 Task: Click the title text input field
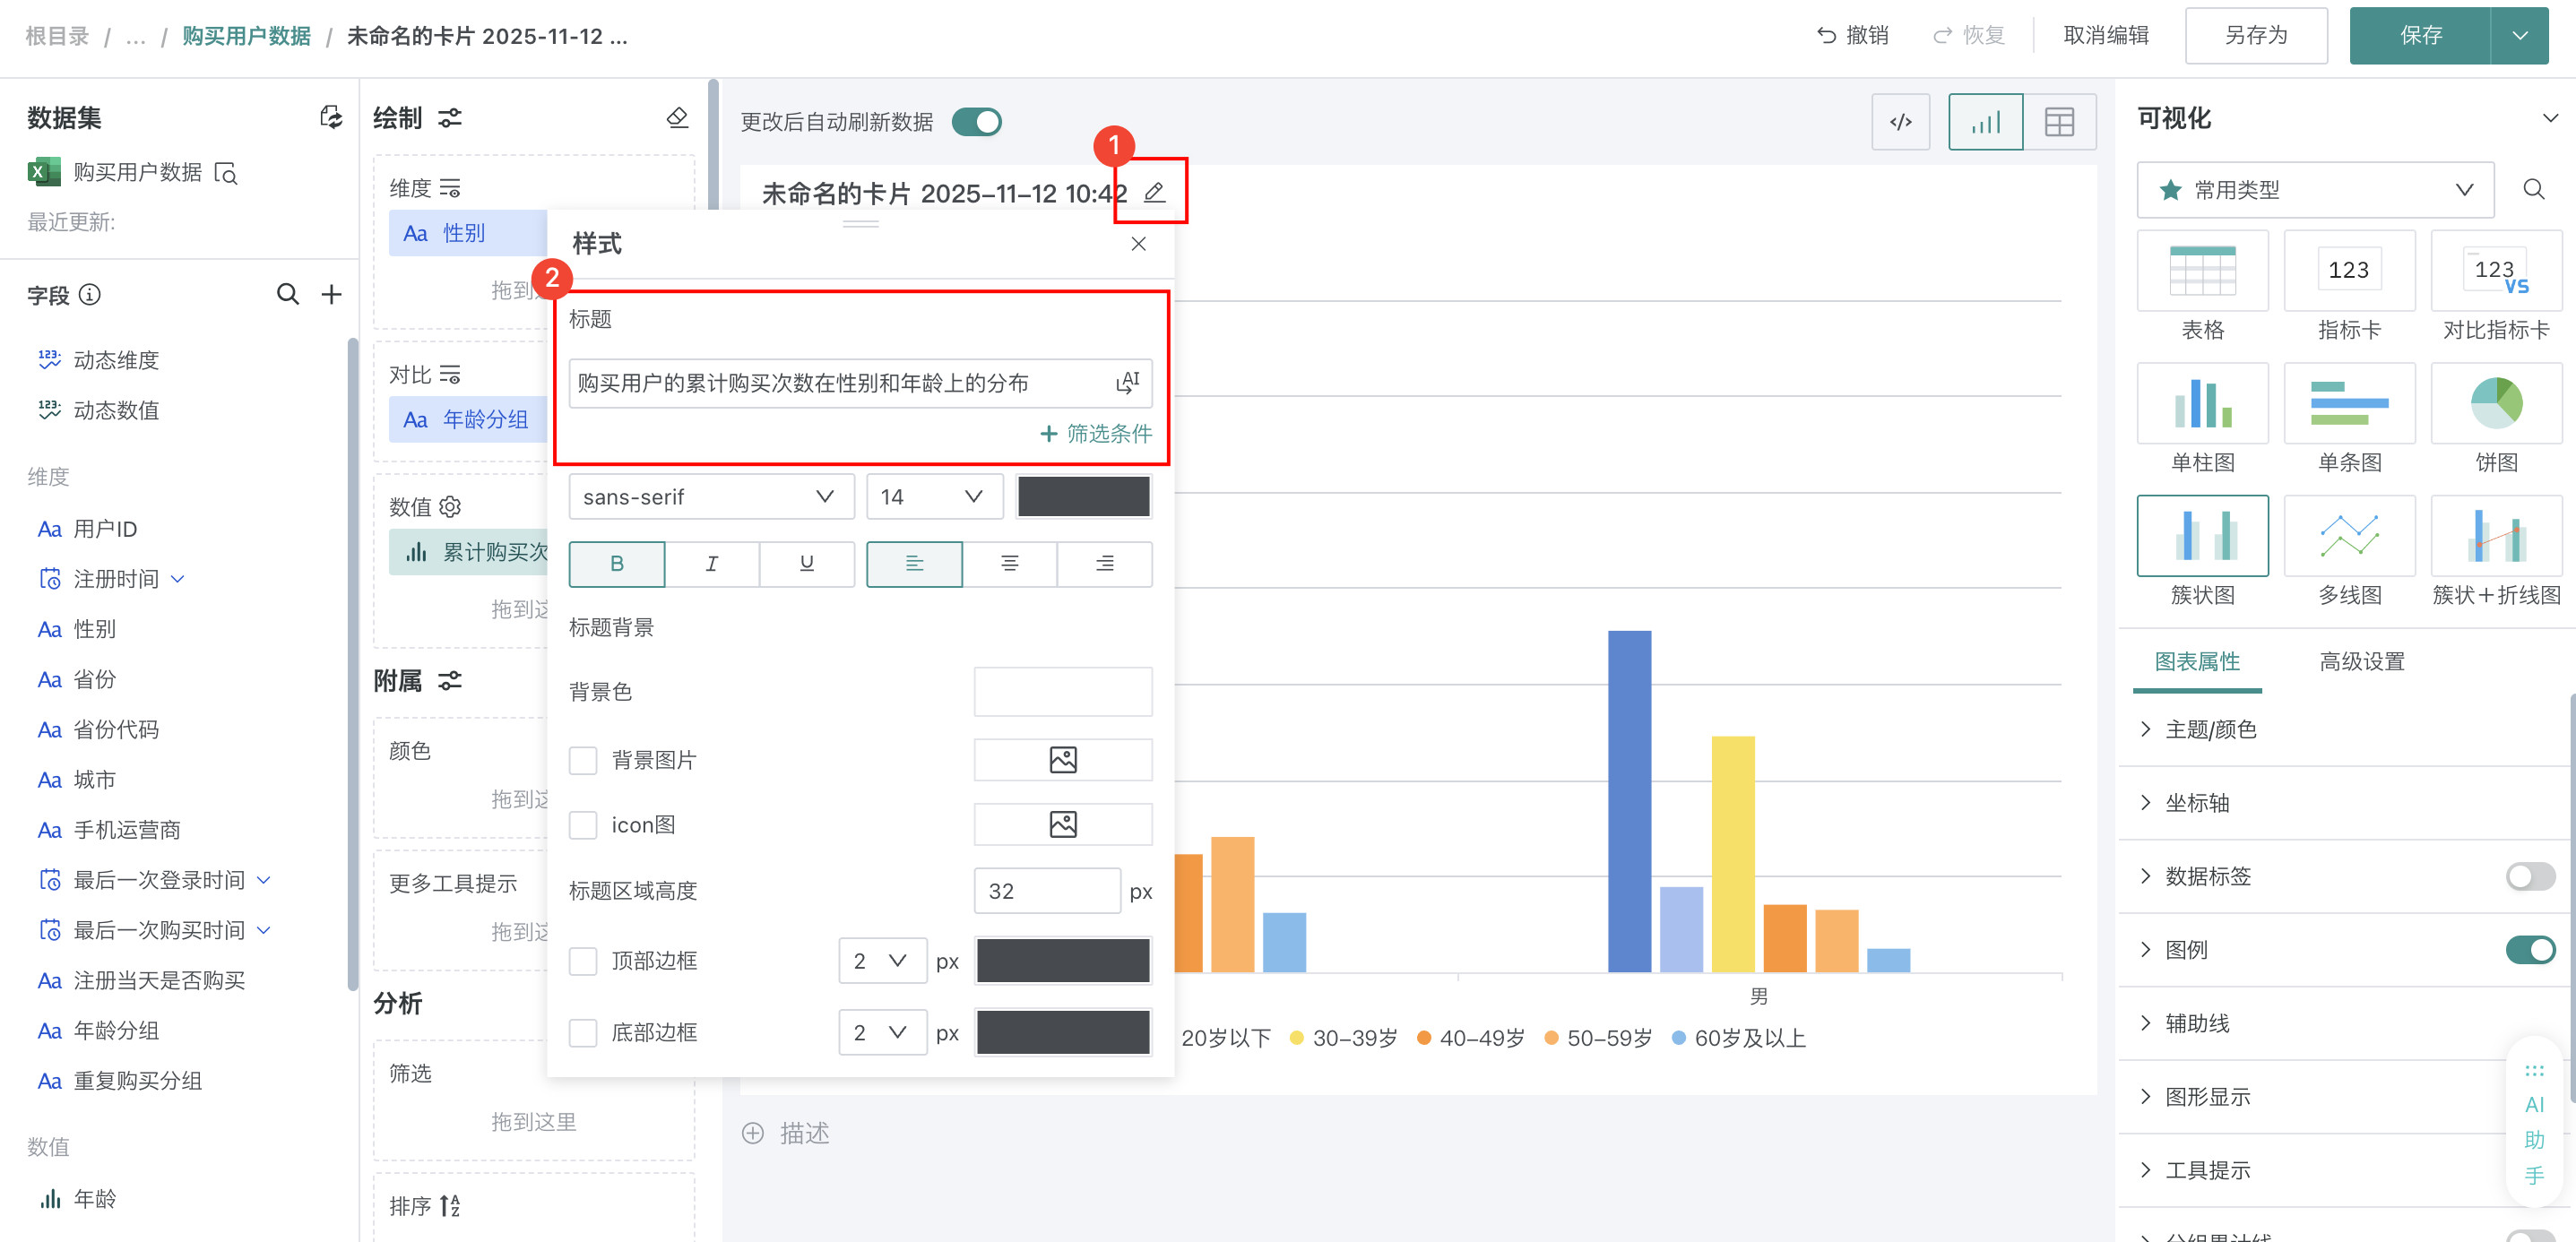click(x=840, y=383)
